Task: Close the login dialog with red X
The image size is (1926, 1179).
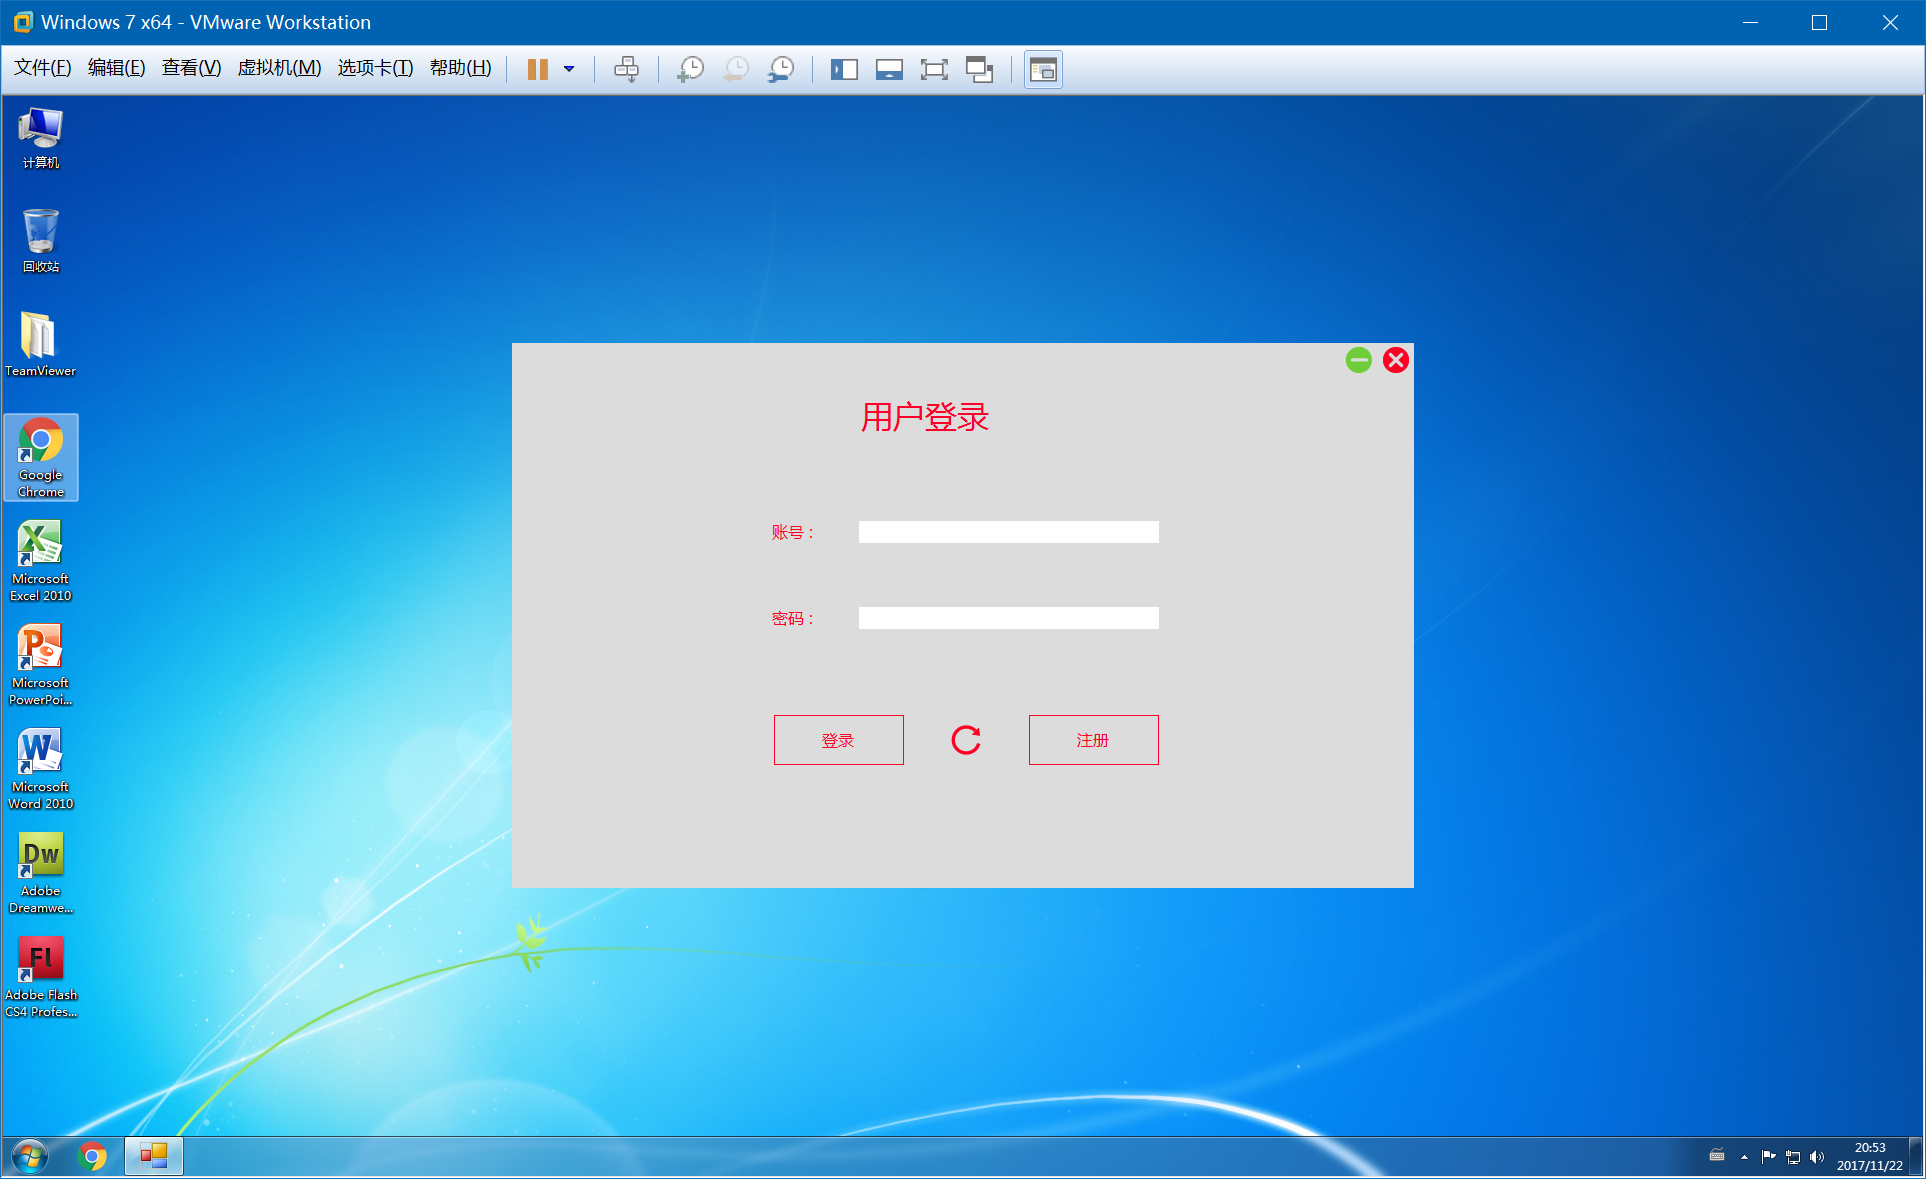Action: (x=1396, y=360)
